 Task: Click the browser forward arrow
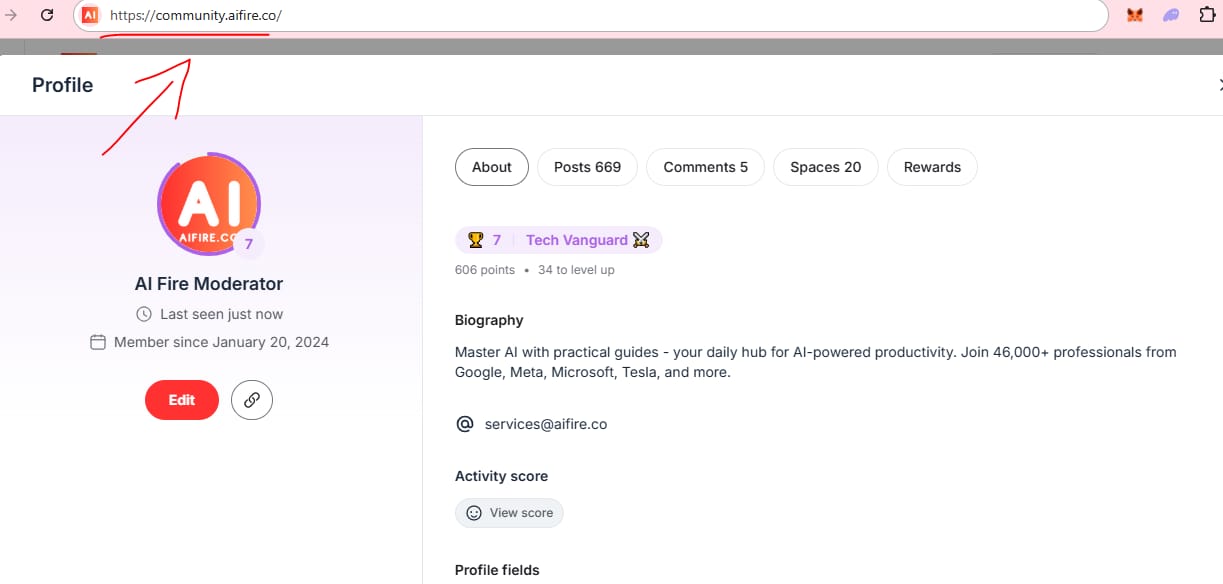point(10,15)
